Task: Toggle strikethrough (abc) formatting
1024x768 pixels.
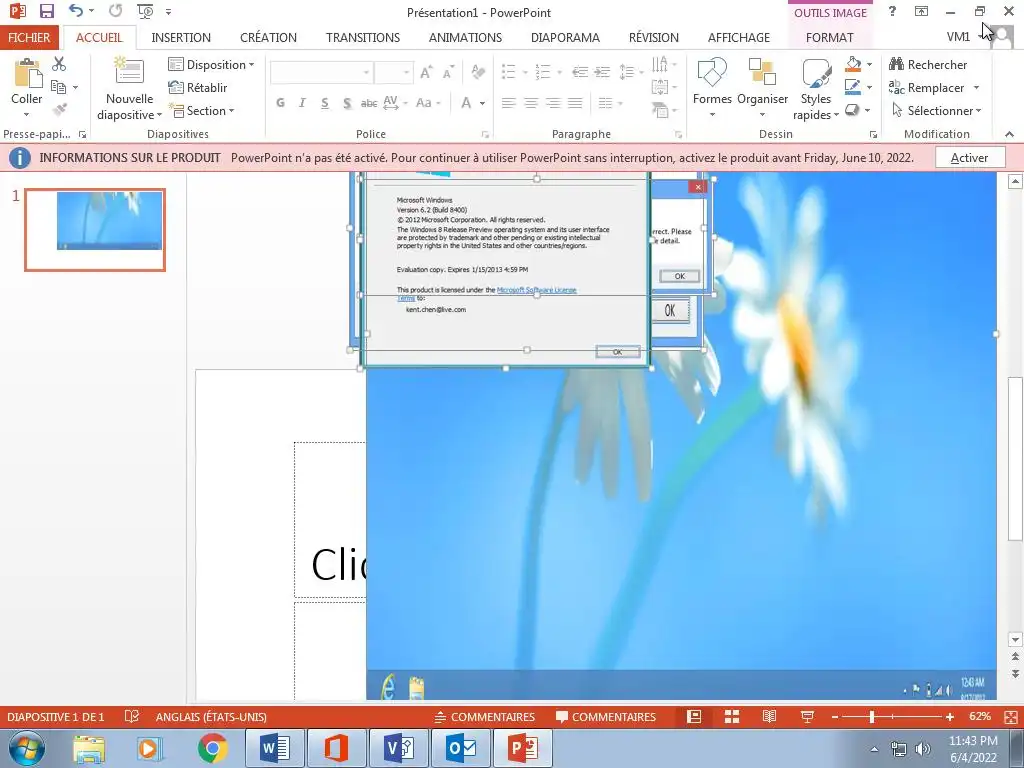Action: click(x=369, y=103)
